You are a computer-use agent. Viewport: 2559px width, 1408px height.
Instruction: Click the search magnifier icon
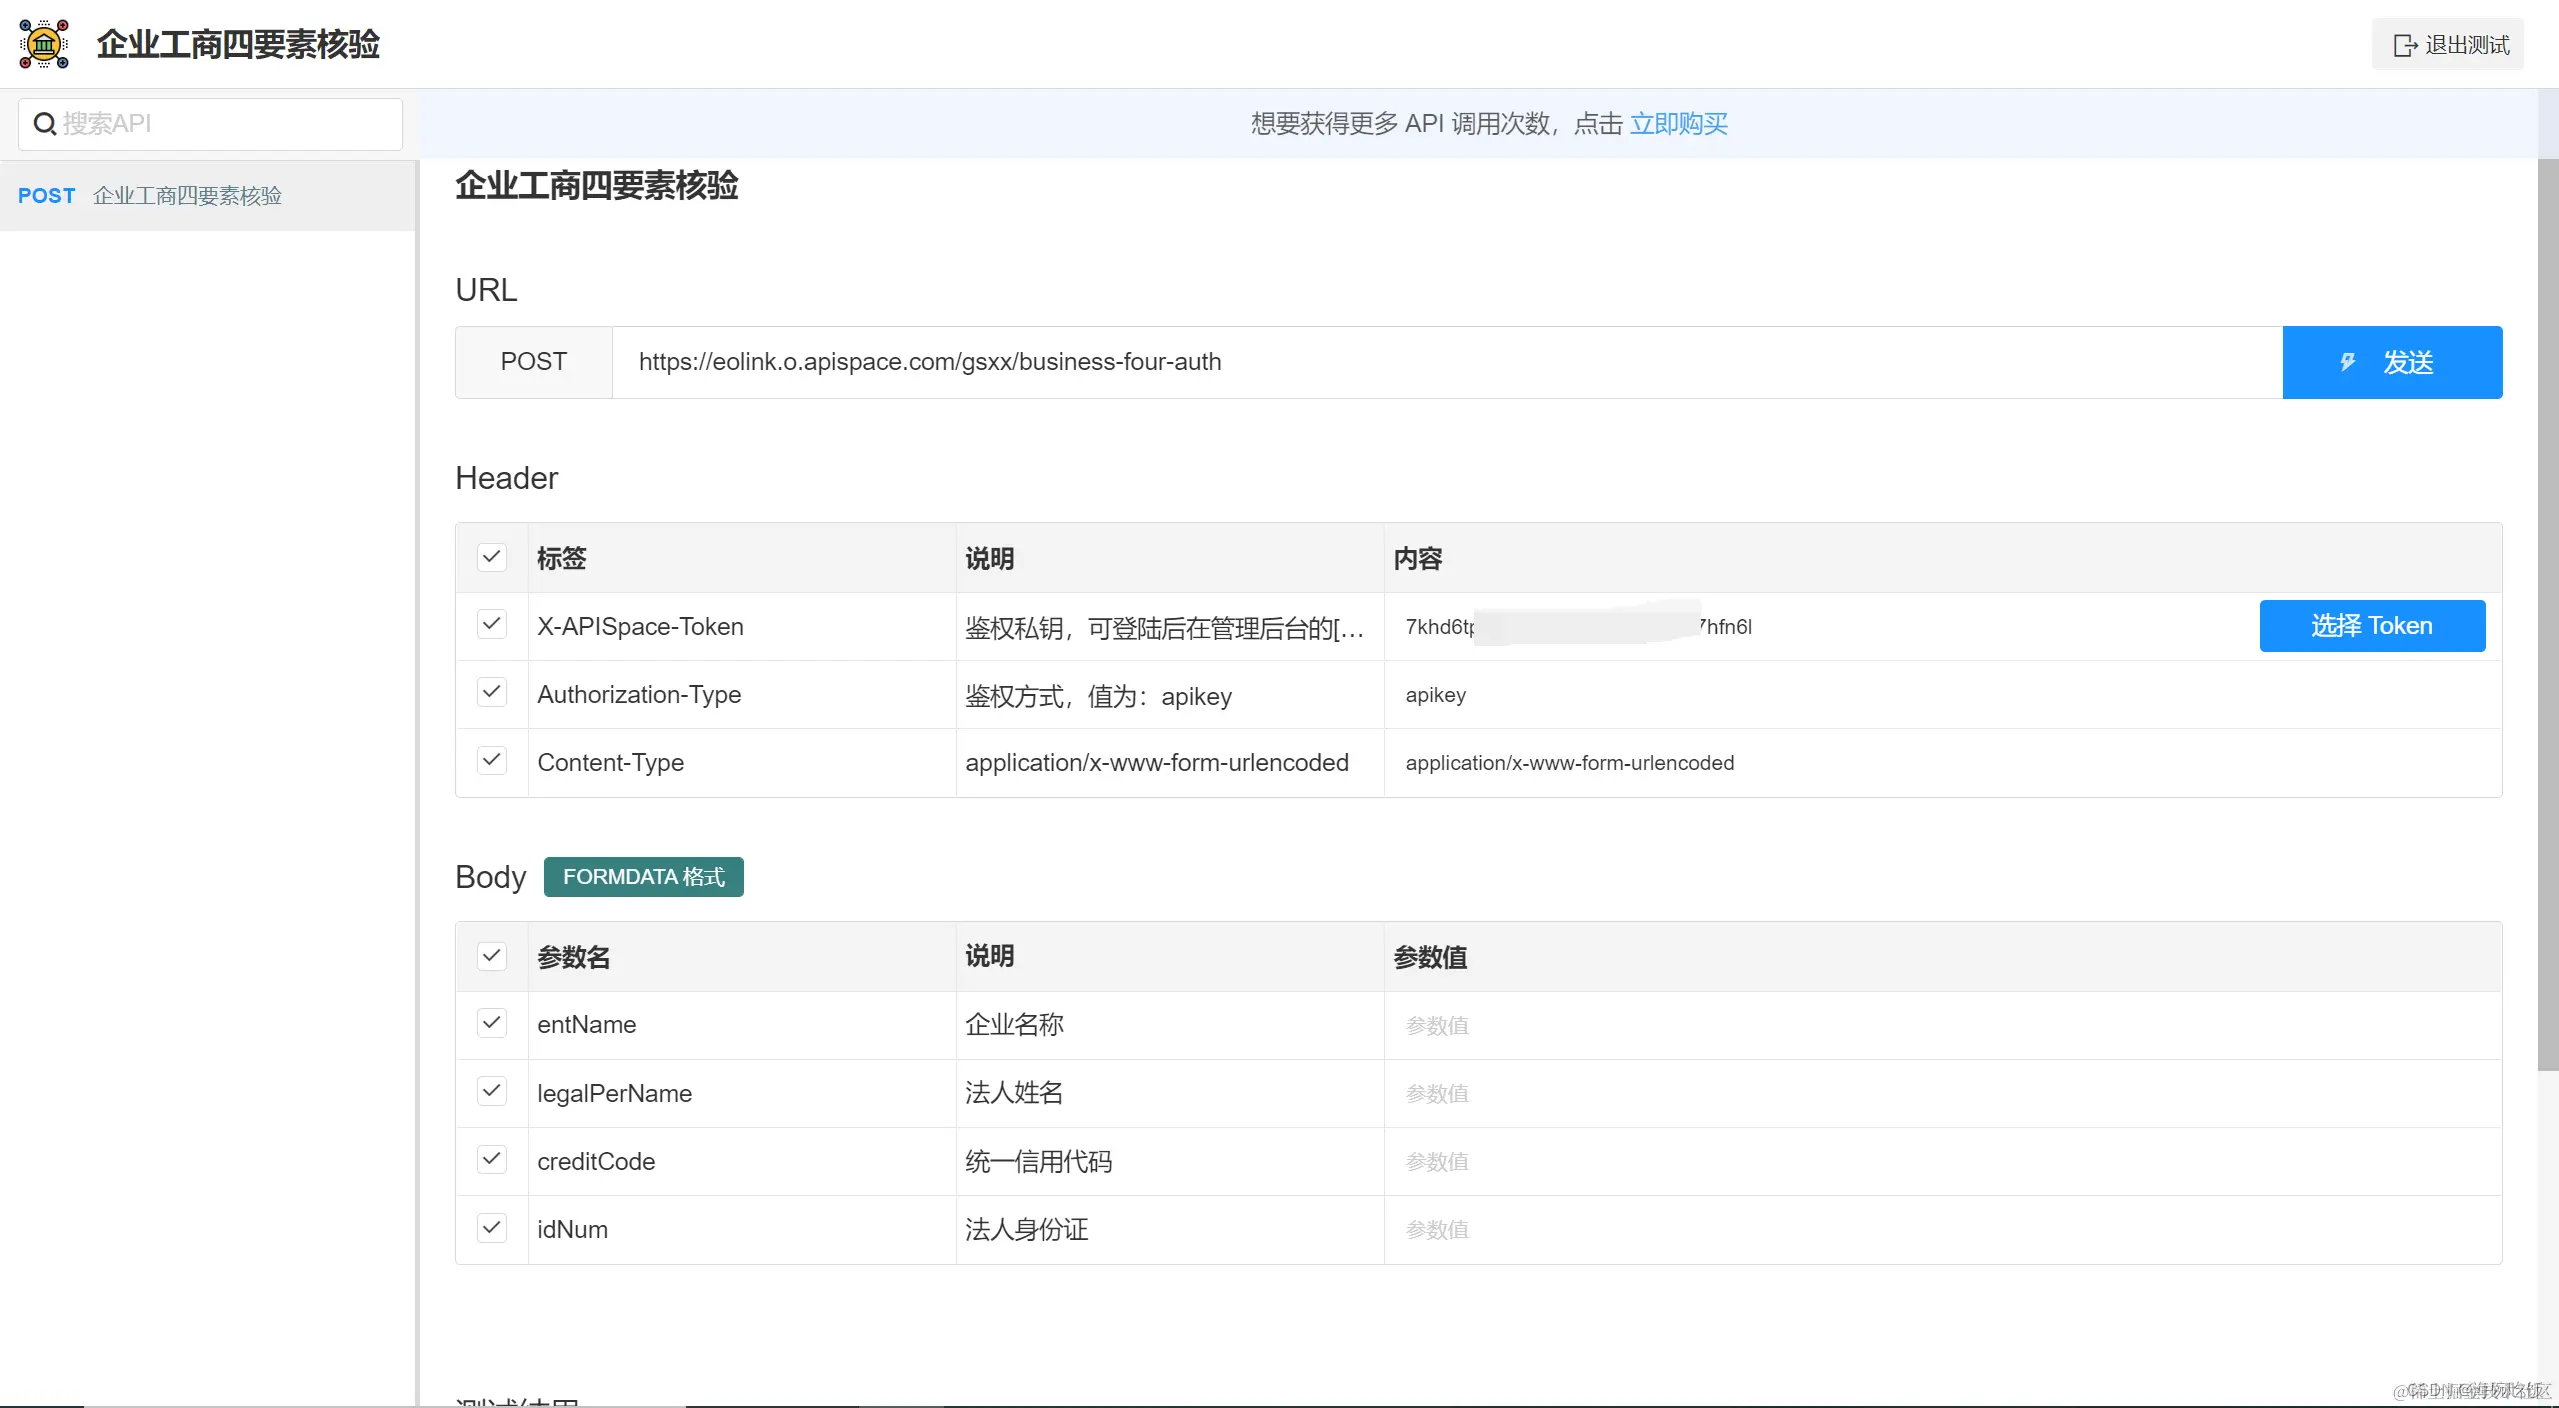[44, 124]
